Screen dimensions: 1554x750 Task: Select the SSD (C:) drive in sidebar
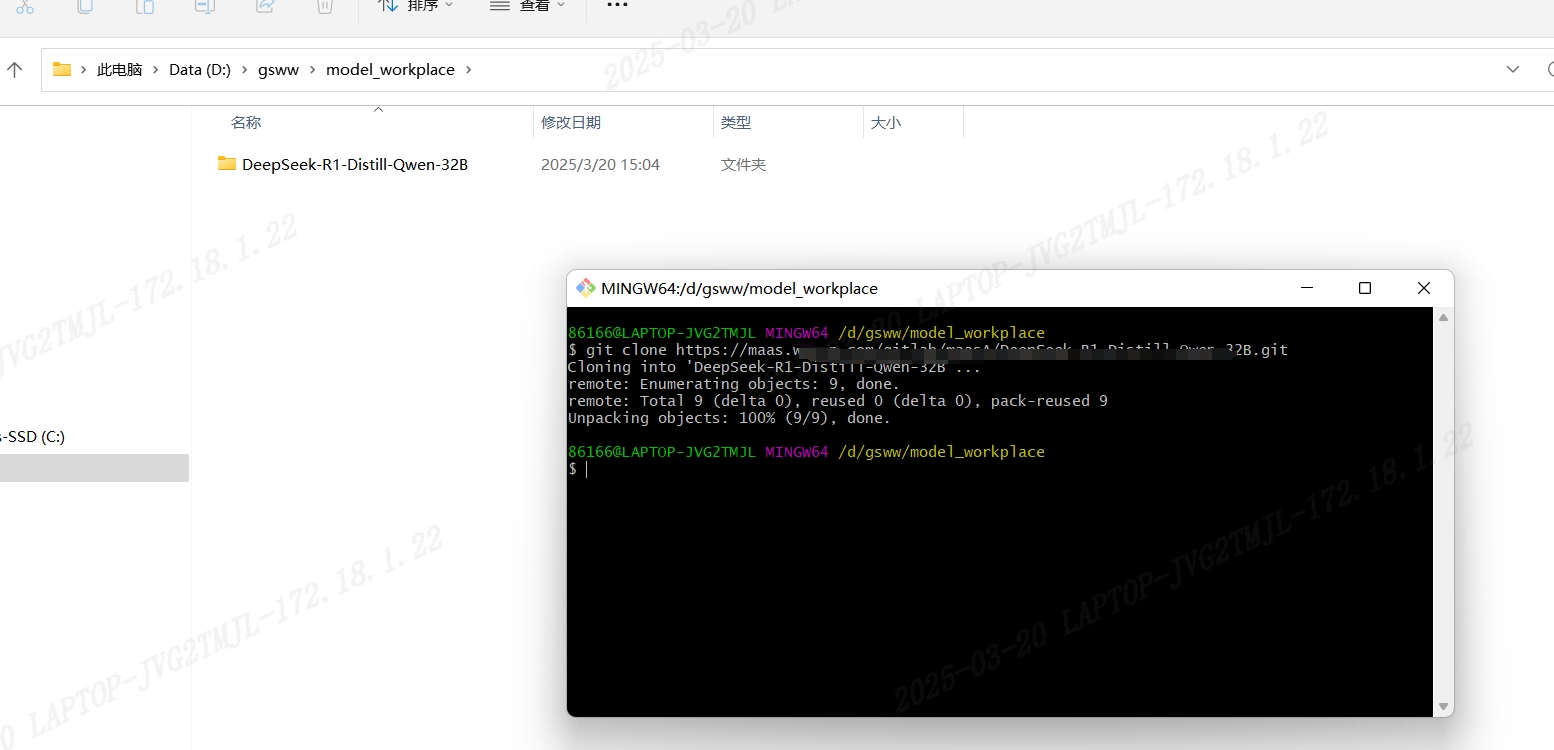coord(33,436)
